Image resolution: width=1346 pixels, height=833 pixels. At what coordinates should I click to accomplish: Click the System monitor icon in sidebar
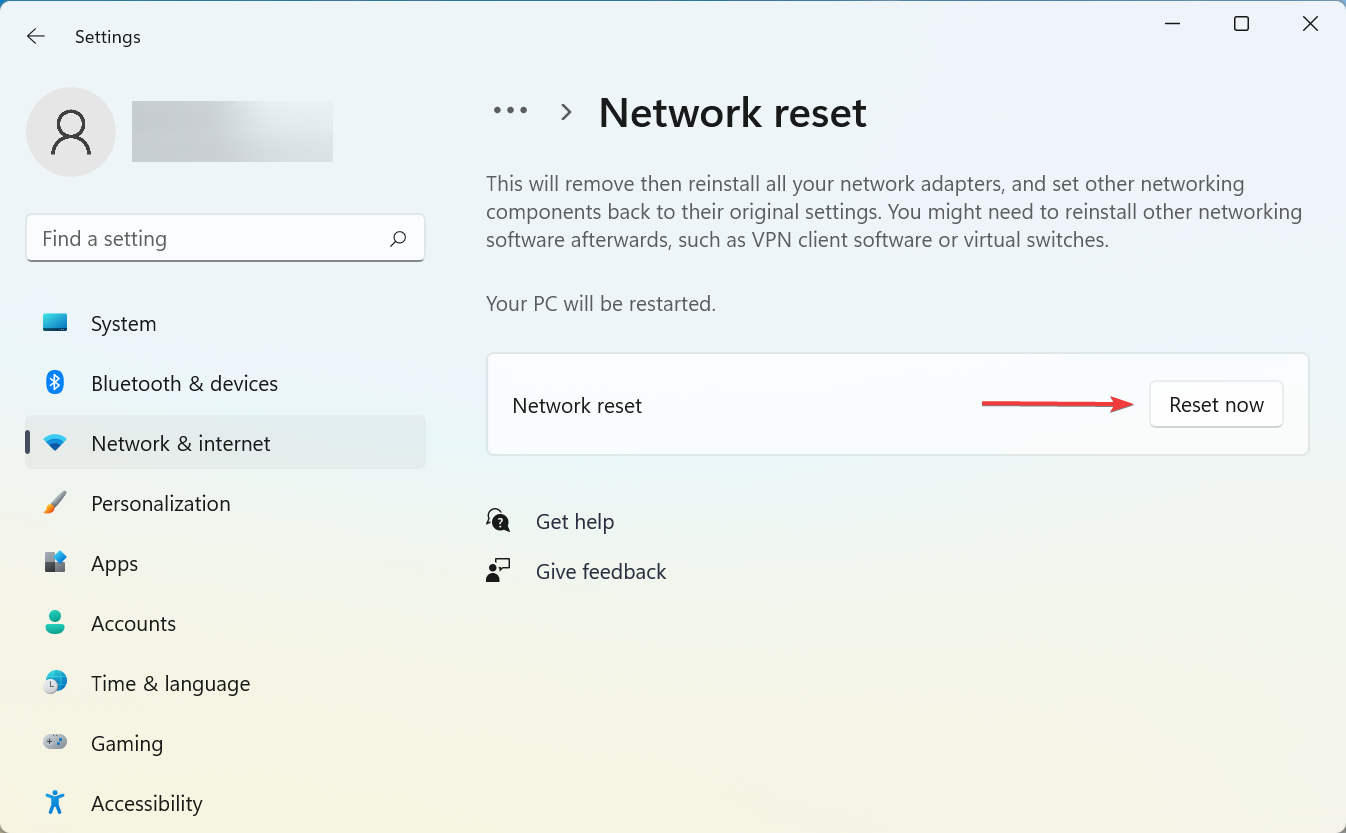(x=55, y=323)
